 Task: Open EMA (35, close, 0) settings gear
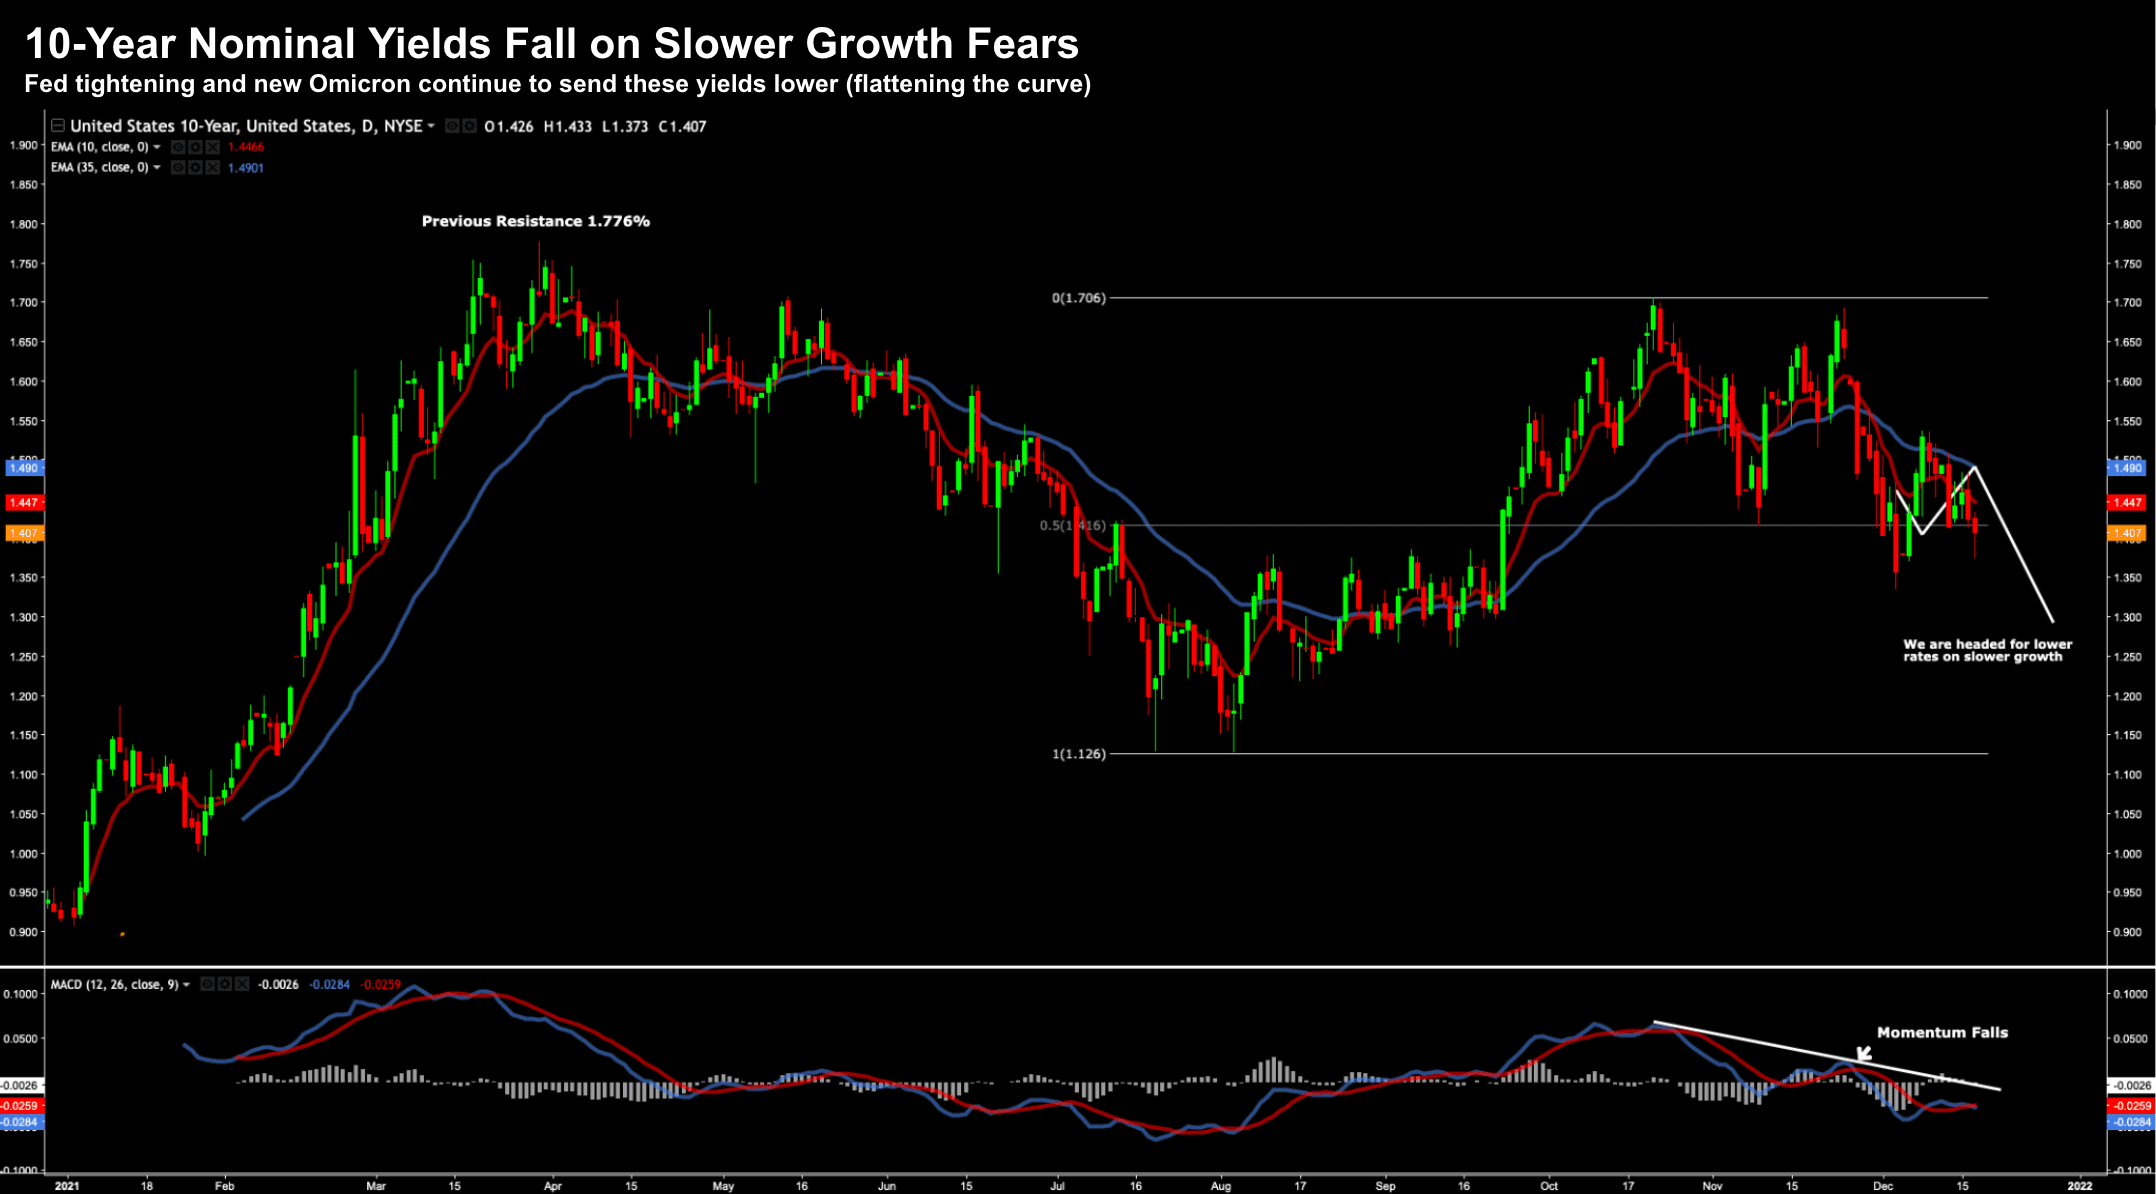point(195,168)
